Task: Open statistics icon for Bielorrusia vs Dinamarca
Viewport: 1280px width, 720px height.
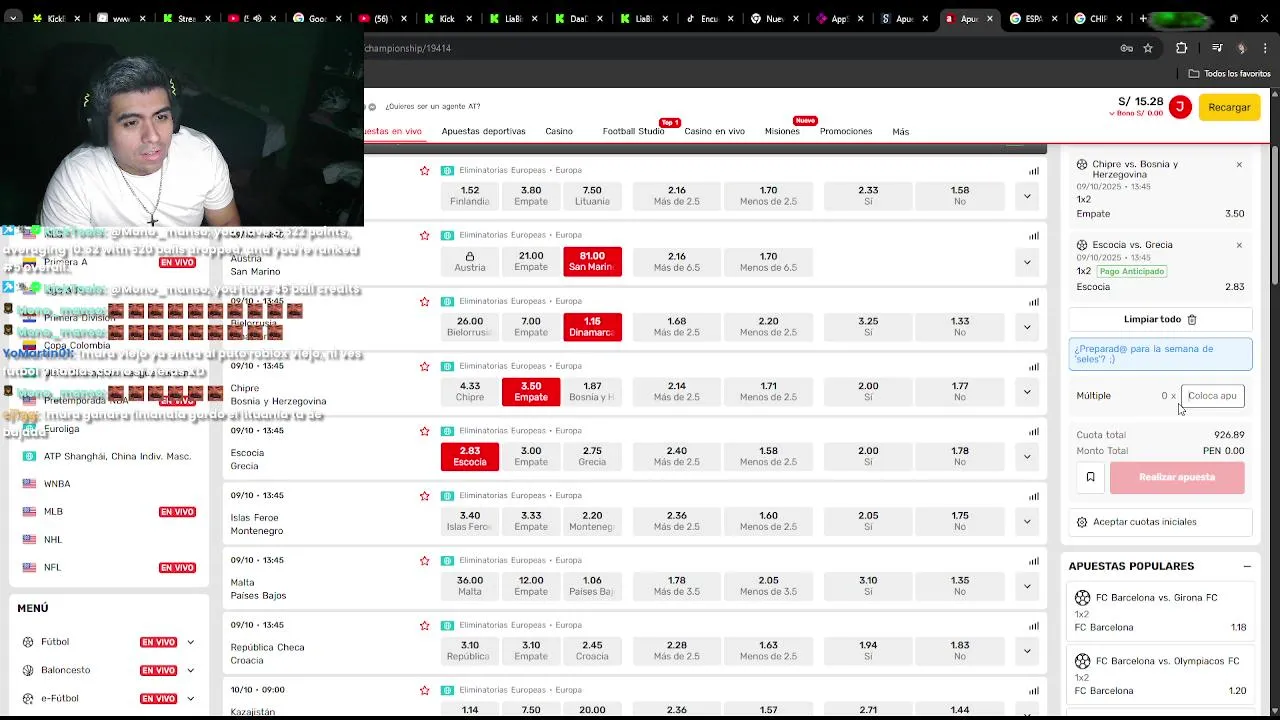Action: coord(1034,301)
